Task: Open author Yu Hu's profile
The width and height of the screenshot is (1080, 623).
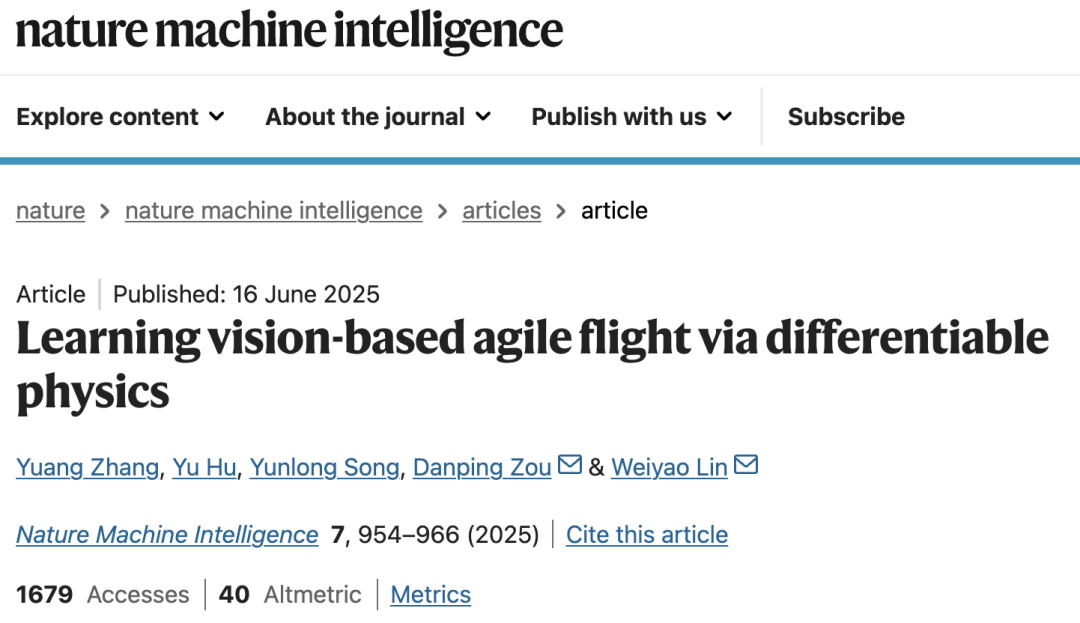Action: [x=204, y=467]
